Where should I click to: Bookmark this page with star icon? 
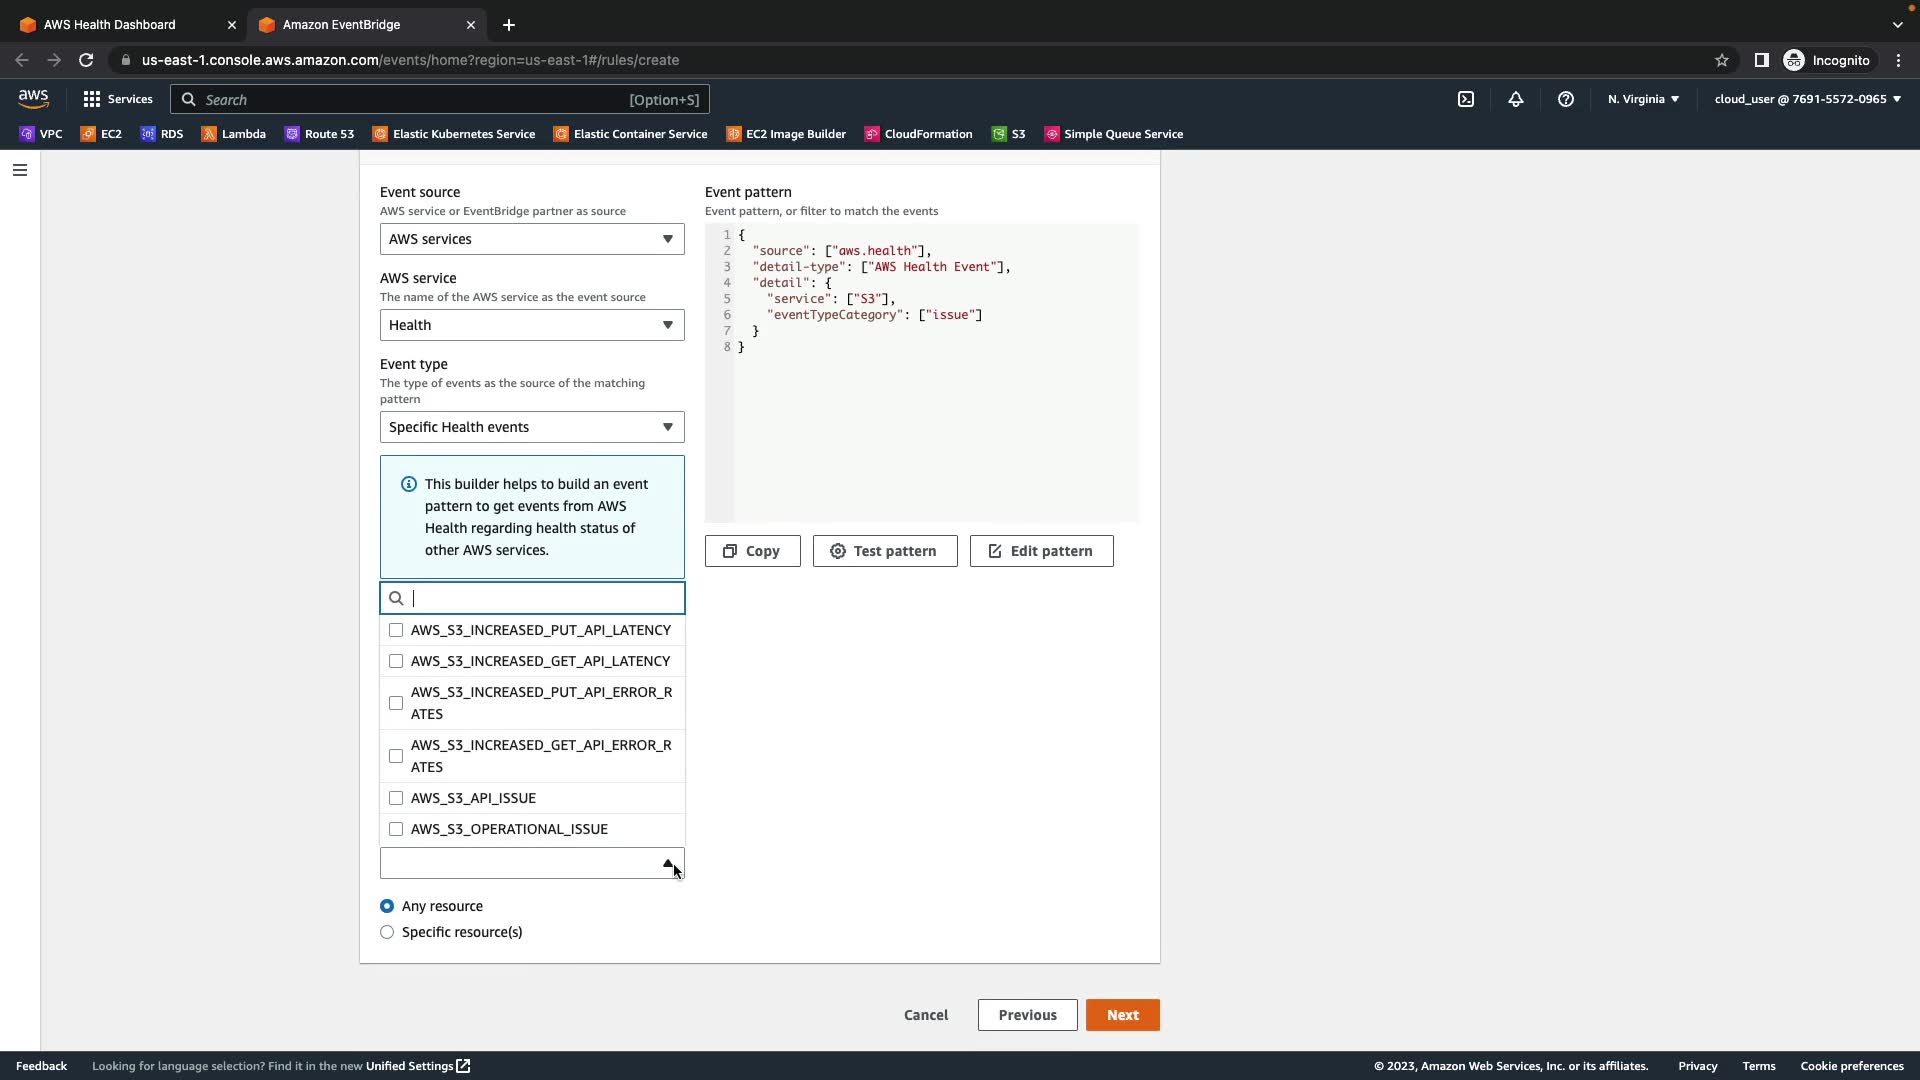(x=1722, y=60)
